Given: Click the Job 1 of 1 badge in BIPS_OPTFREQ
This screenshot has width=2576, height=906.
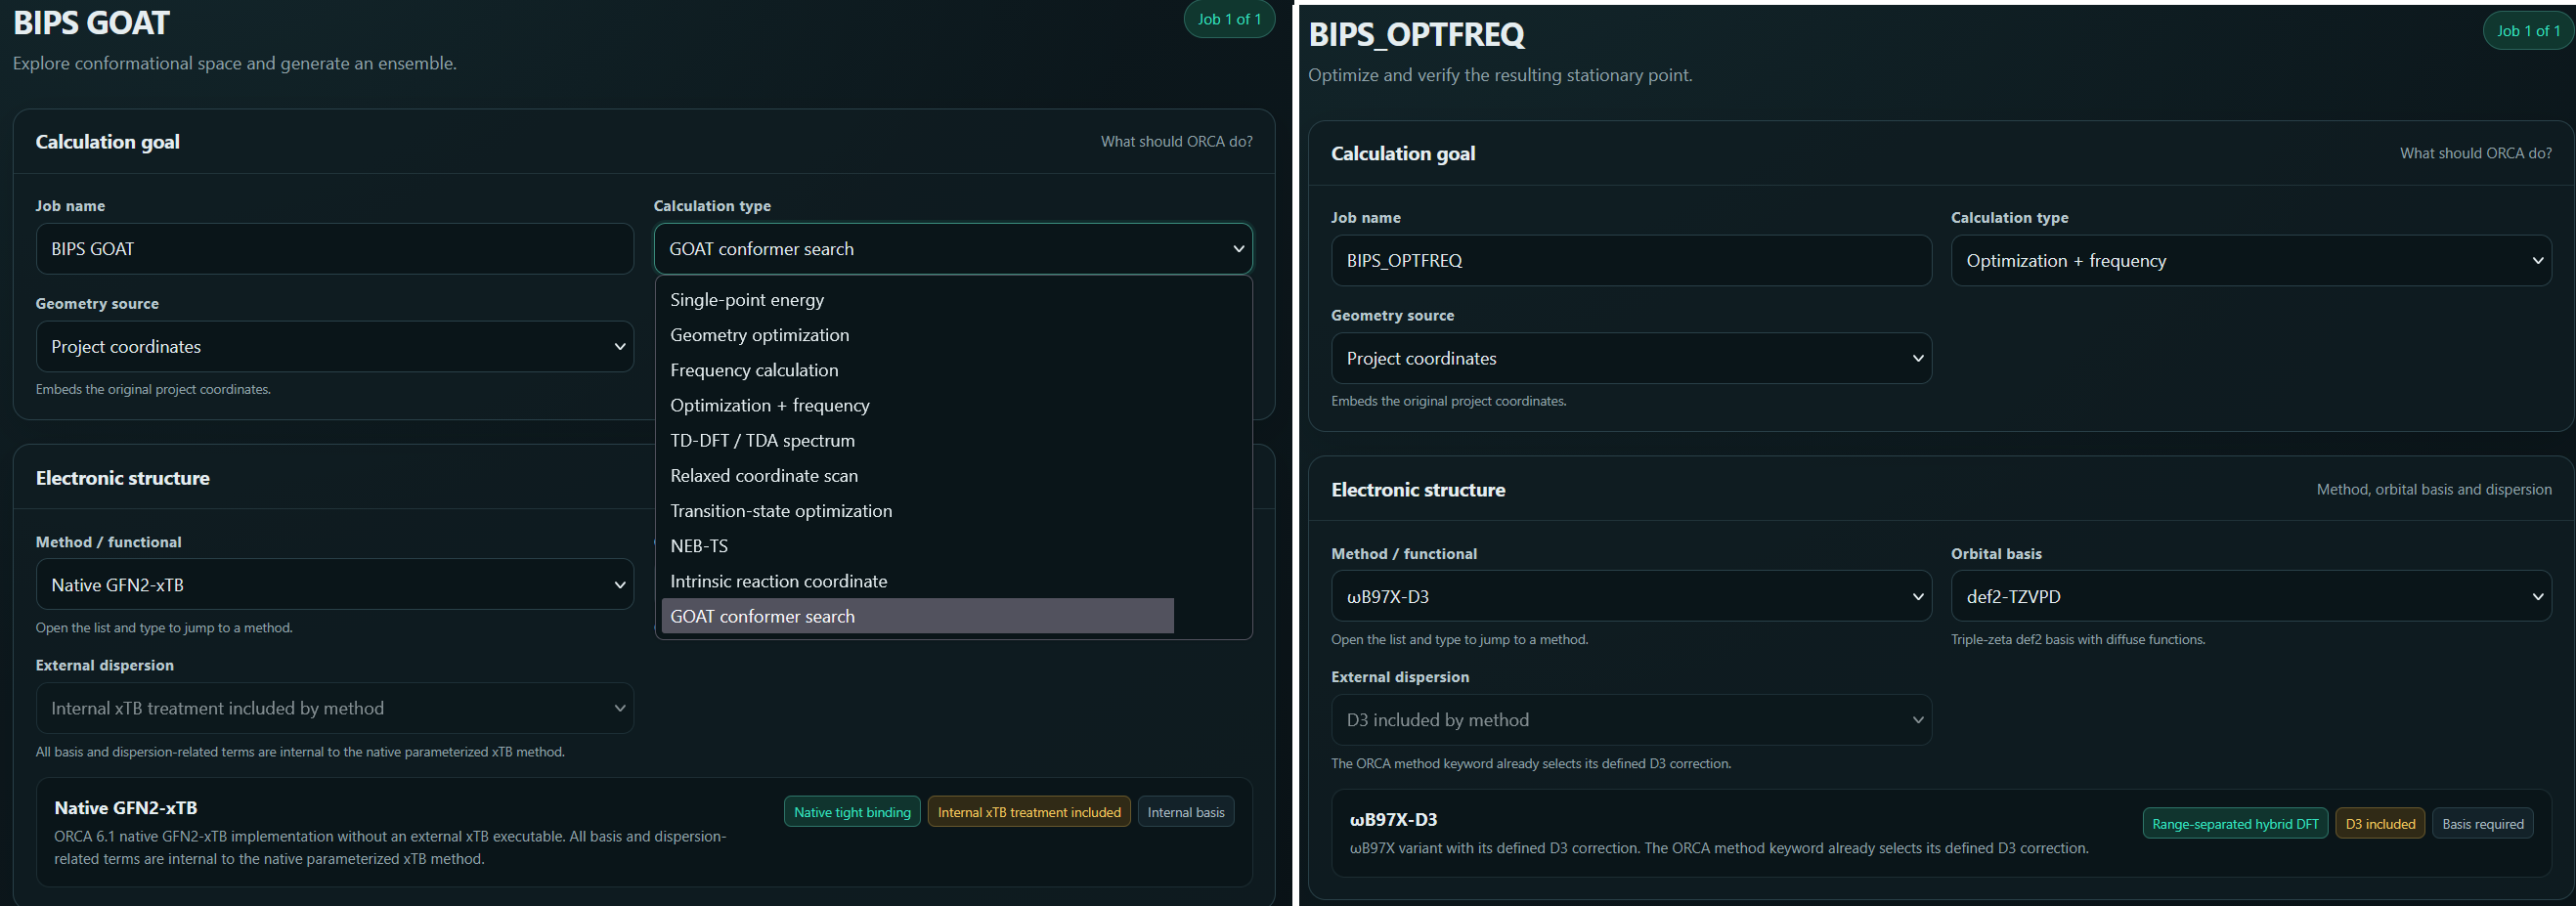Looking at the screenshot, I should click(x=2528, y=31).
